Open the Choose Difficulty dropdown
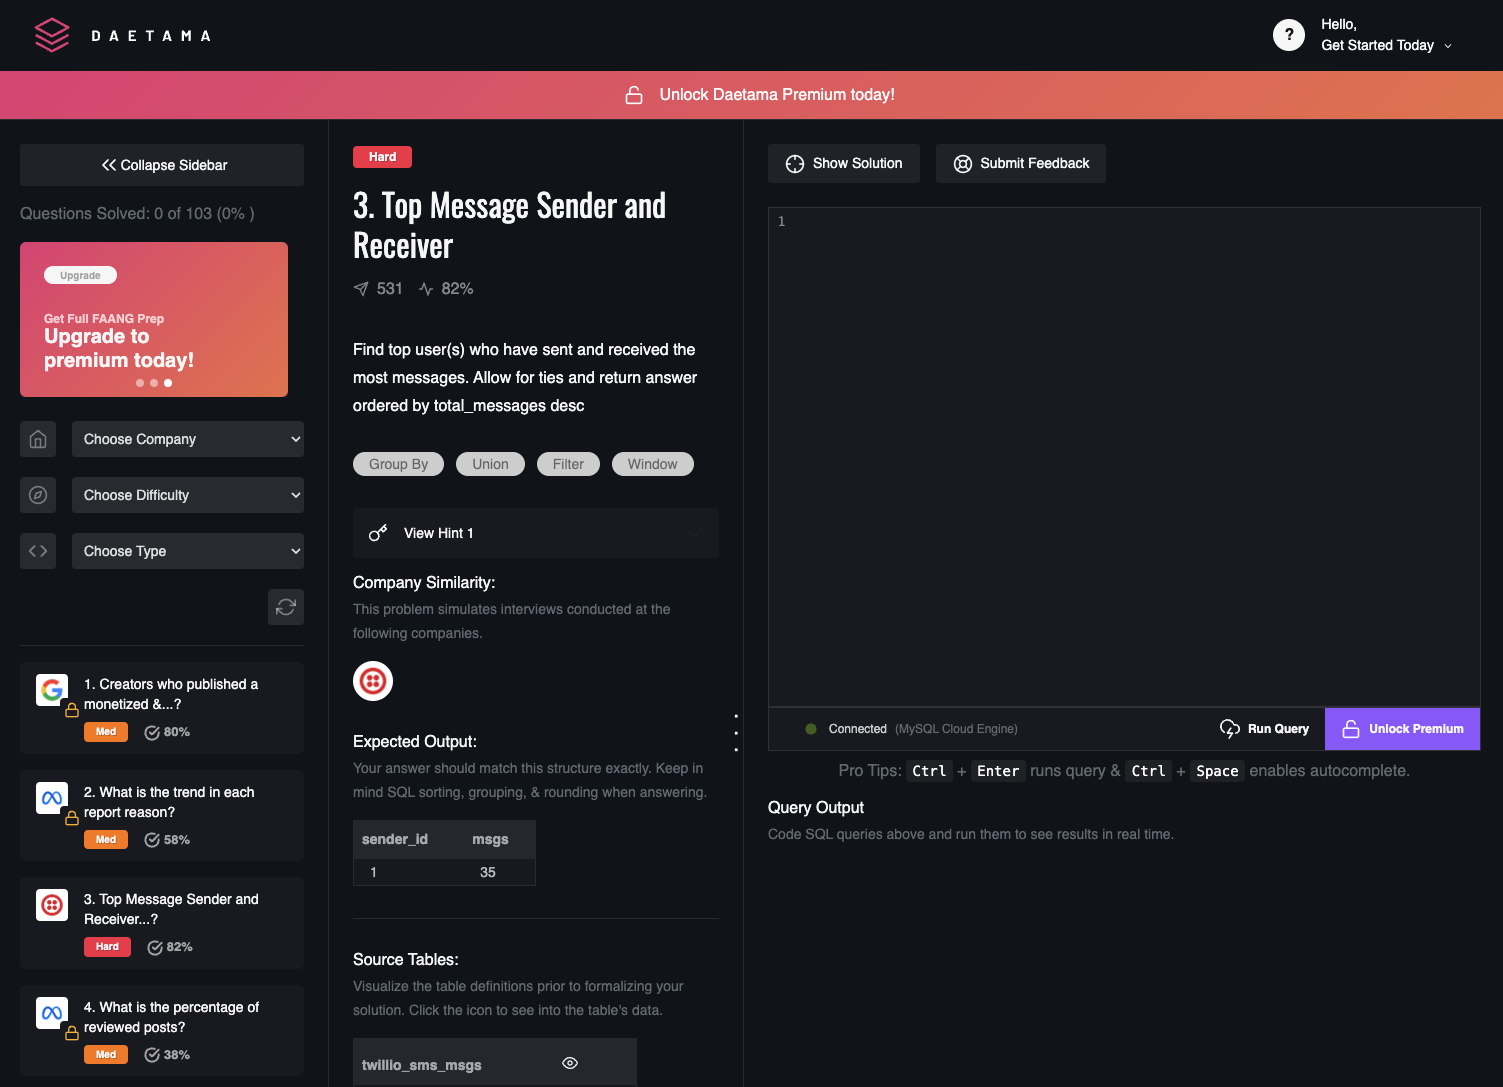 click(188, 495)
